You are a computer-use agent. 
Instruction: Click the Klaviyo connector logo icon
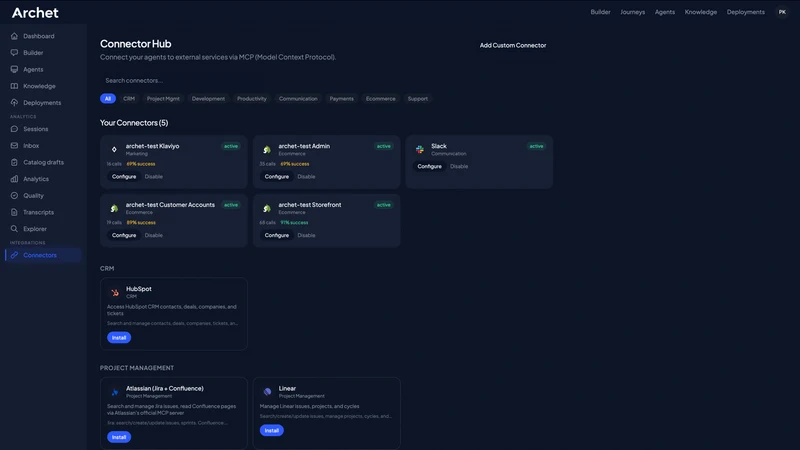coord(114,149)
